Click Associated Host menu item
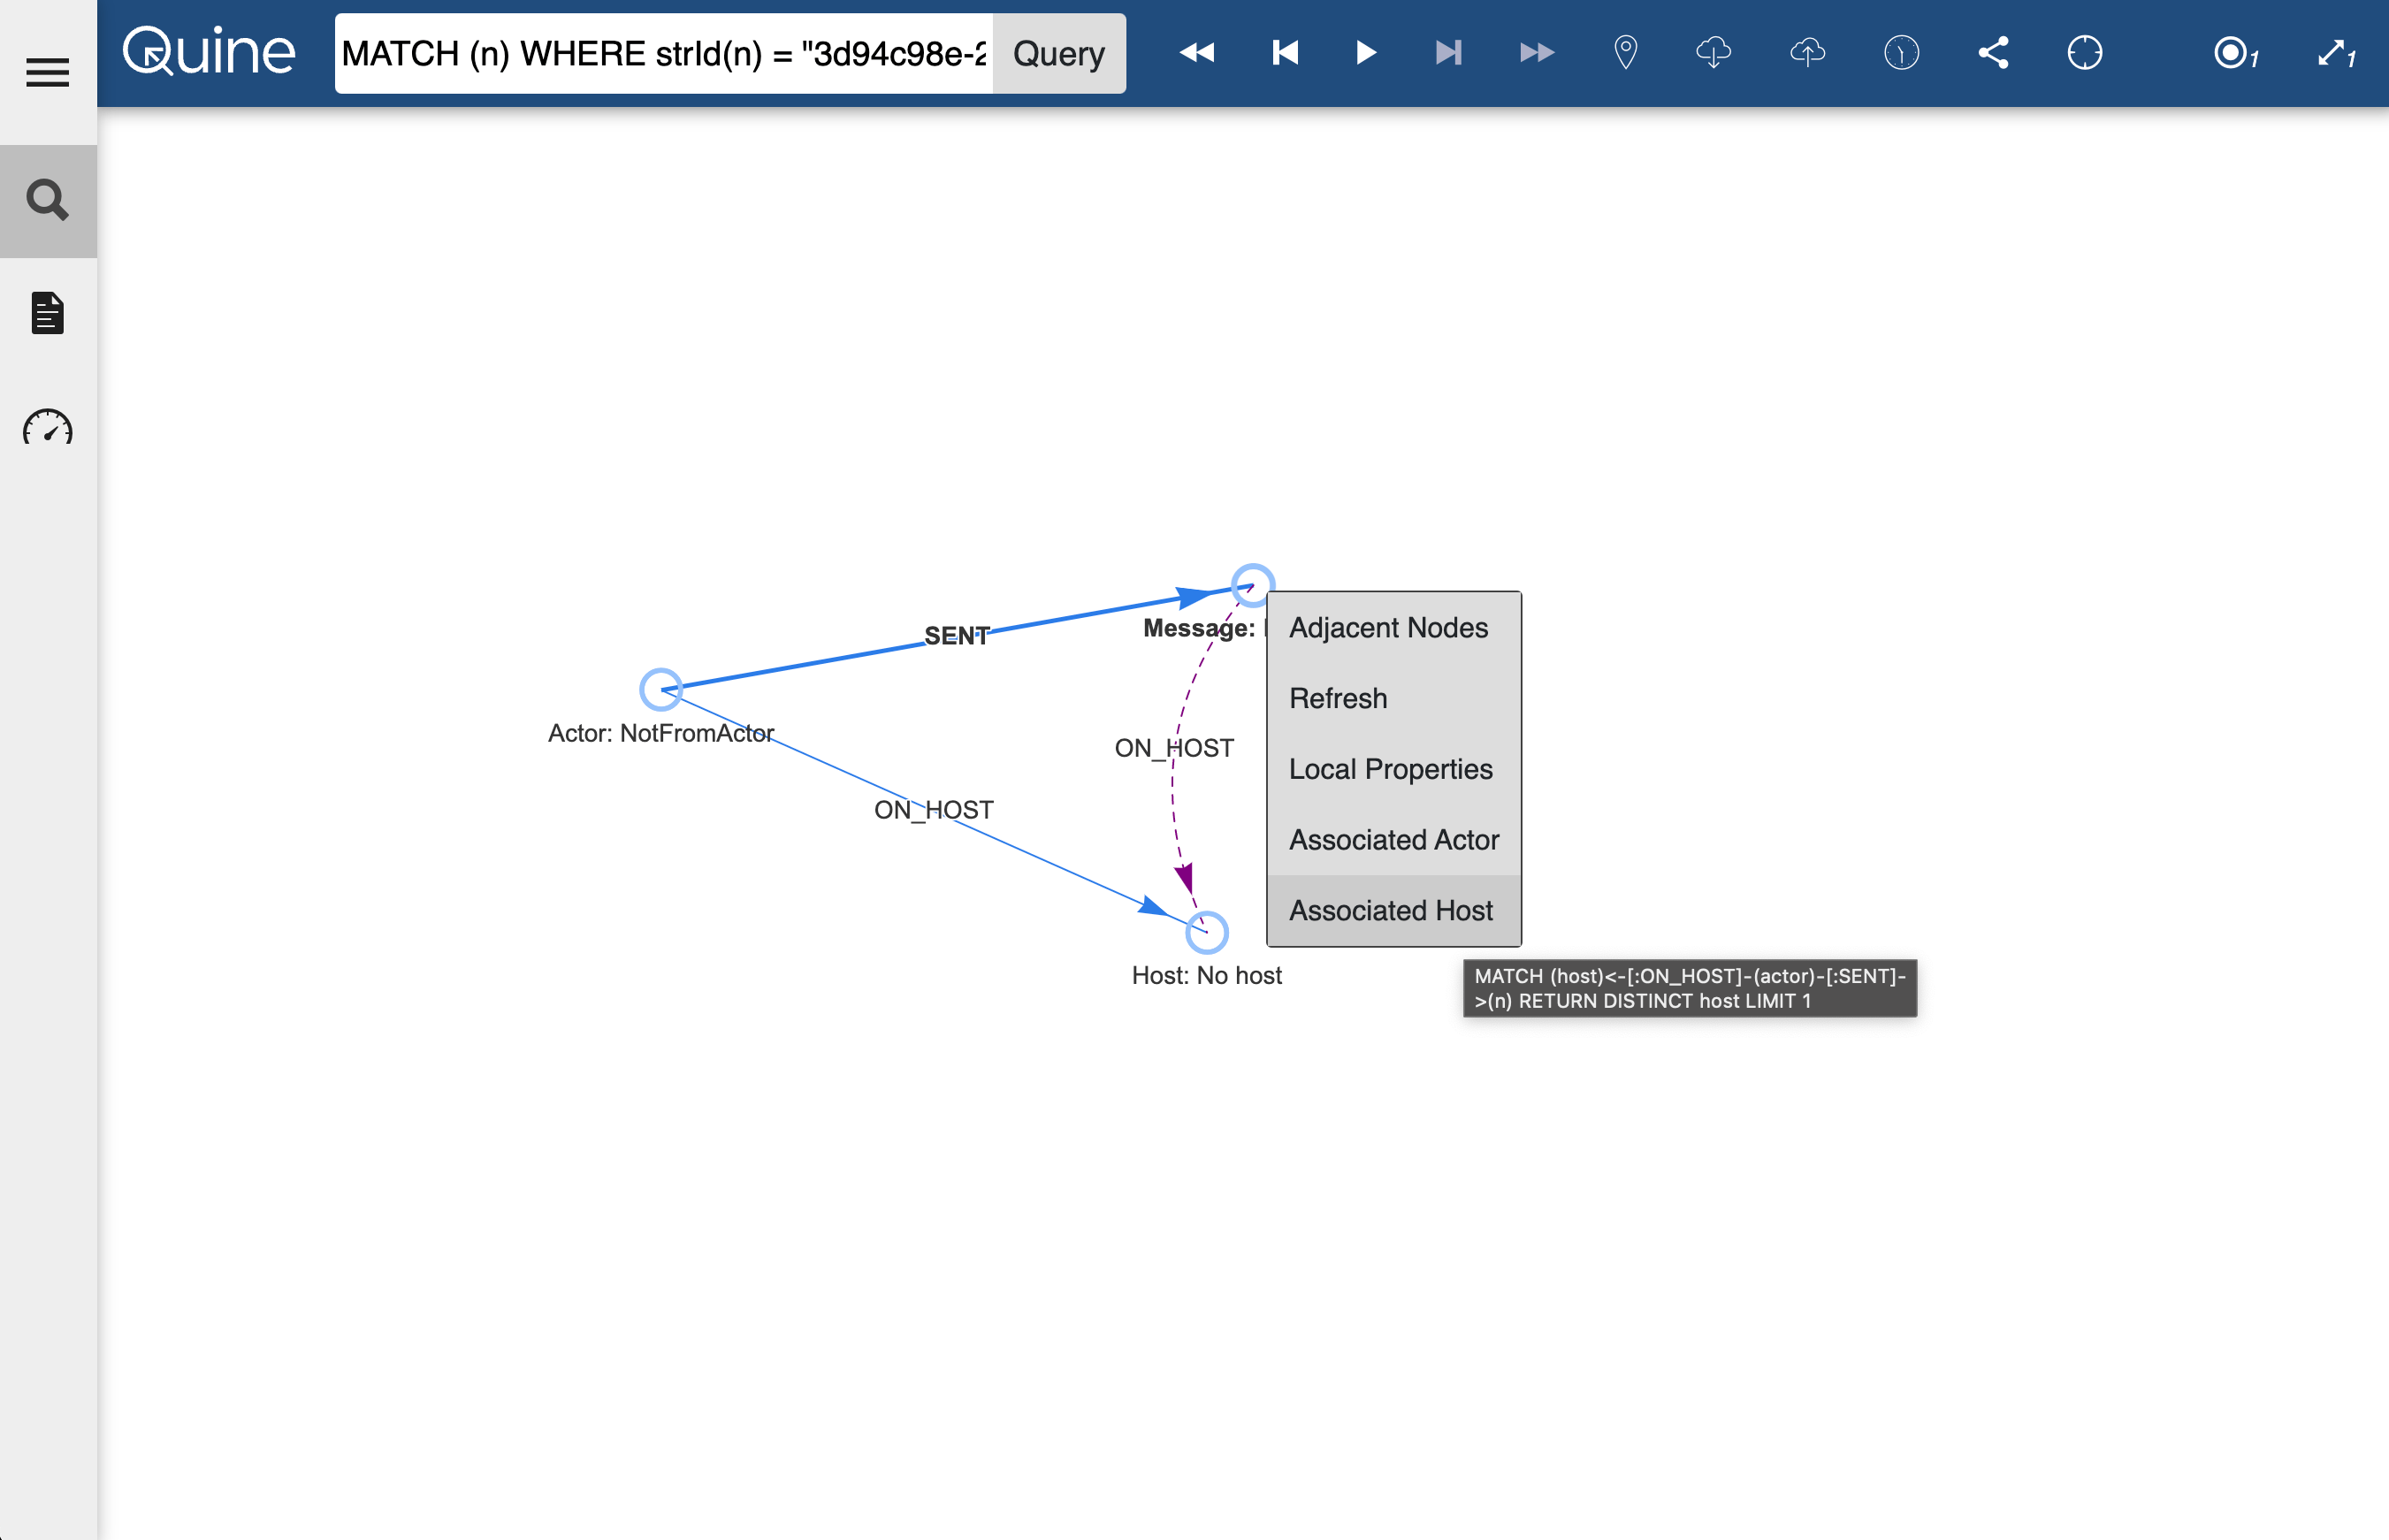This screenshot has height=1540, width=2389. (x=1390, y=911)
